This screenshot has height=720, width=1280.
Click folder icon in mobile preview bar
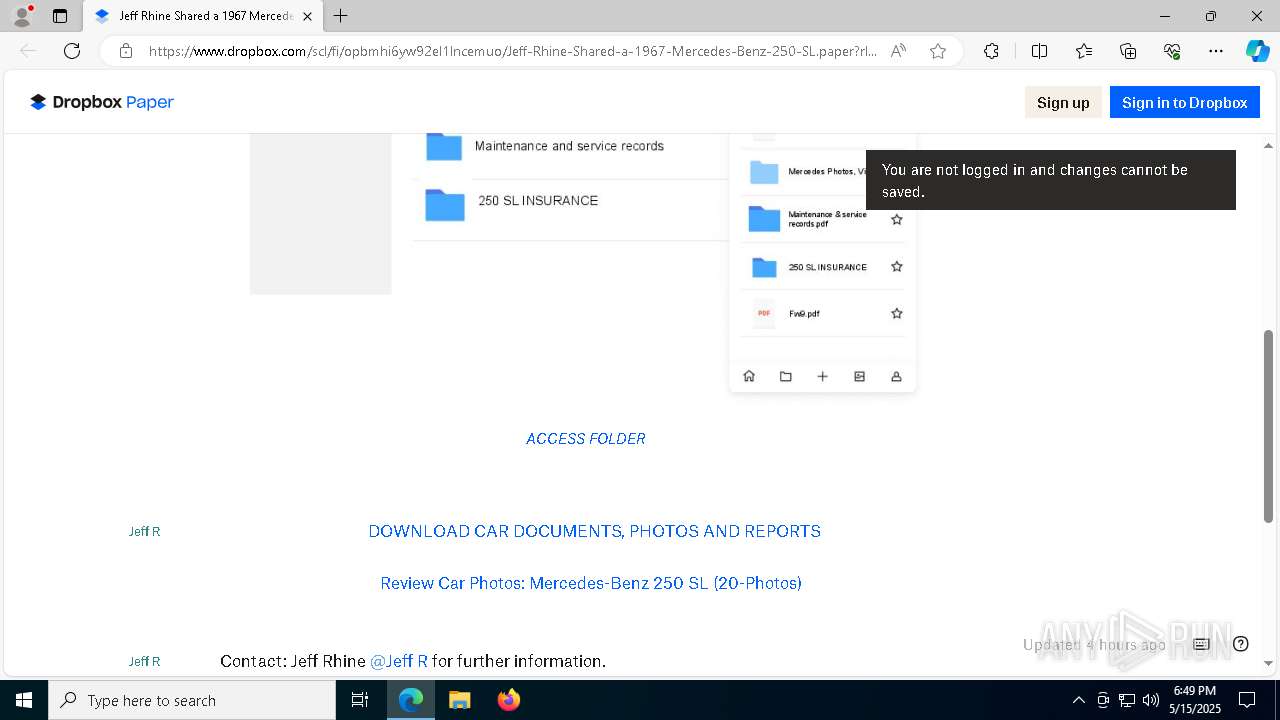pos(786,376)
